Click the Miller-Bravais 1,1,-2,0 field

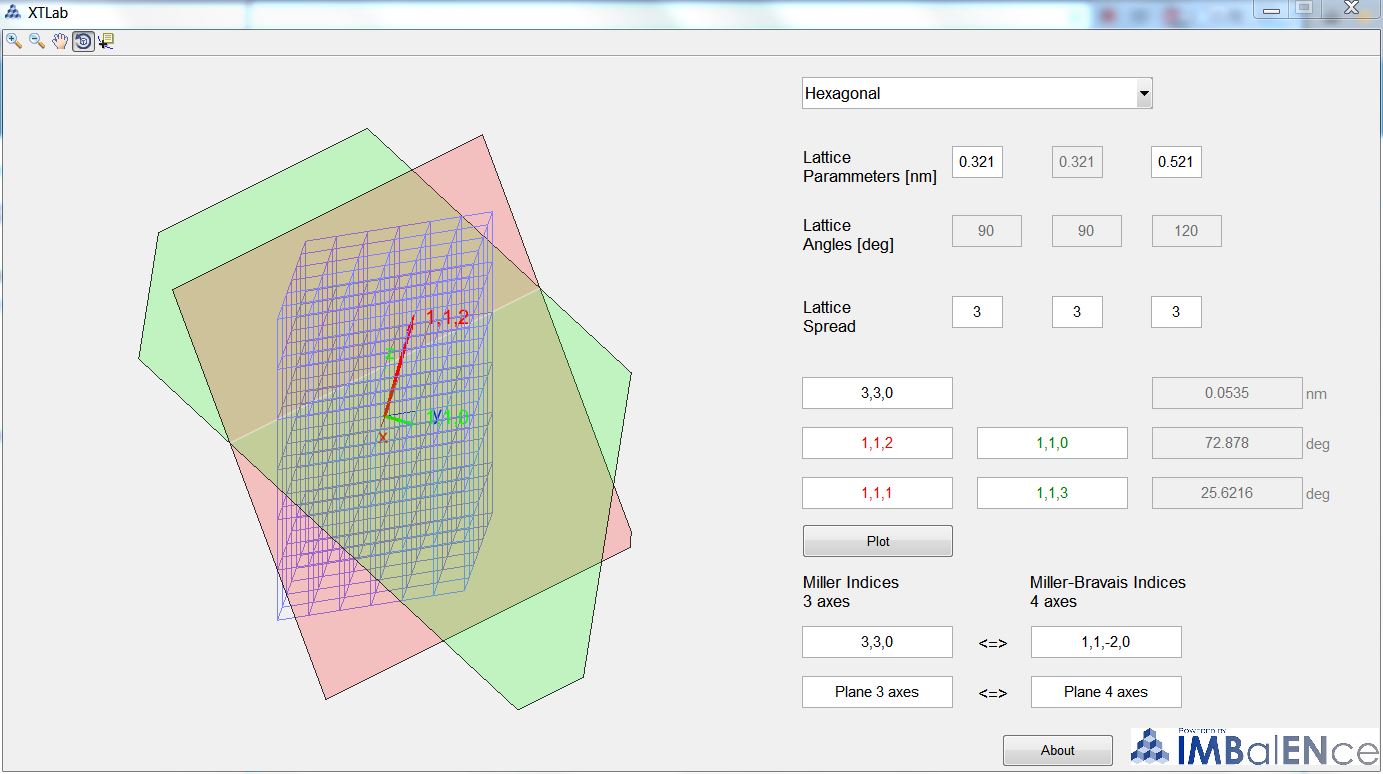pos(1105,642)
